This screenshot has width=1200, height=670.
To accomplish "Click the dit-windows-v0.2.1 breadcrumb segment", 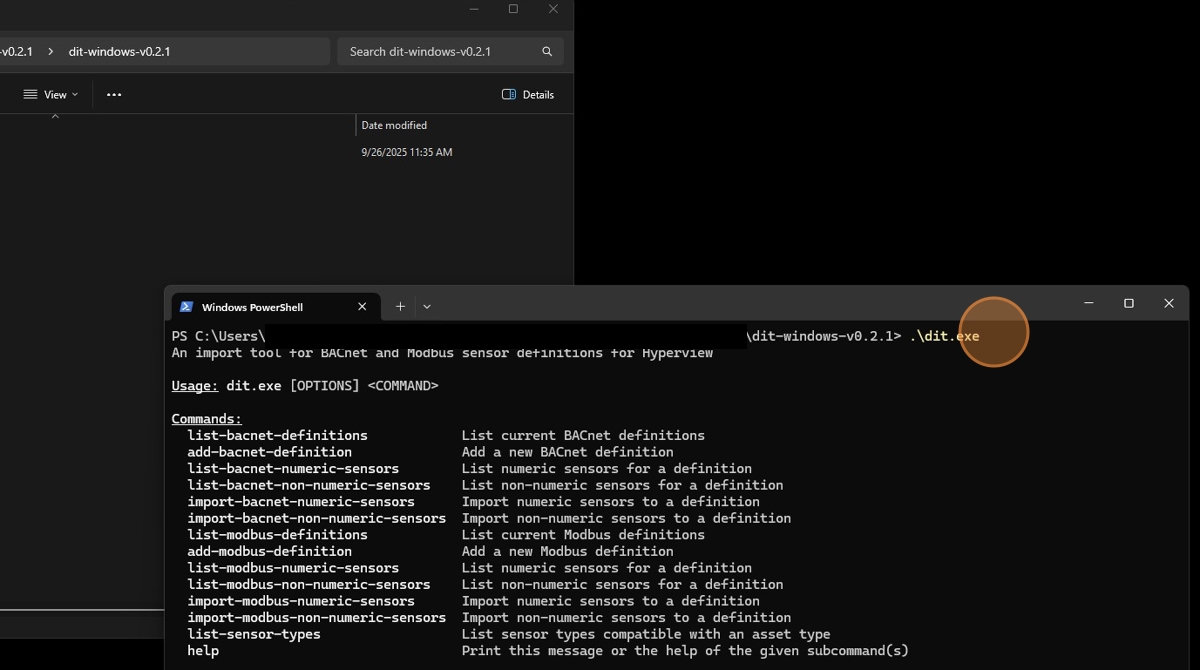I will 119,52.
